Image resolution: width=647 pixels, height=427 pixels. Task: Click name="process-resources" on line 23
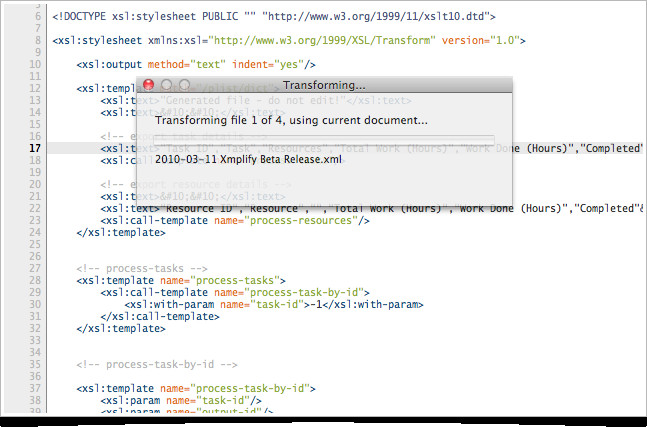click(x=286, y=221)
